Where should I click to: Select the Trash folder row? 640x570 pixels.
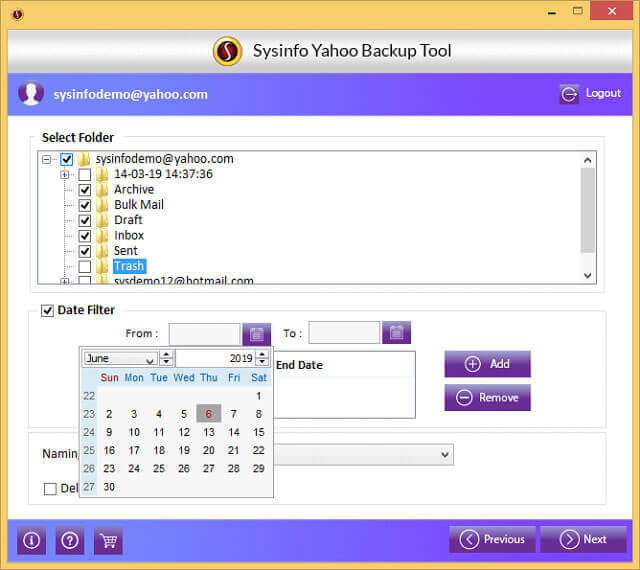click(x=129, y=266)
